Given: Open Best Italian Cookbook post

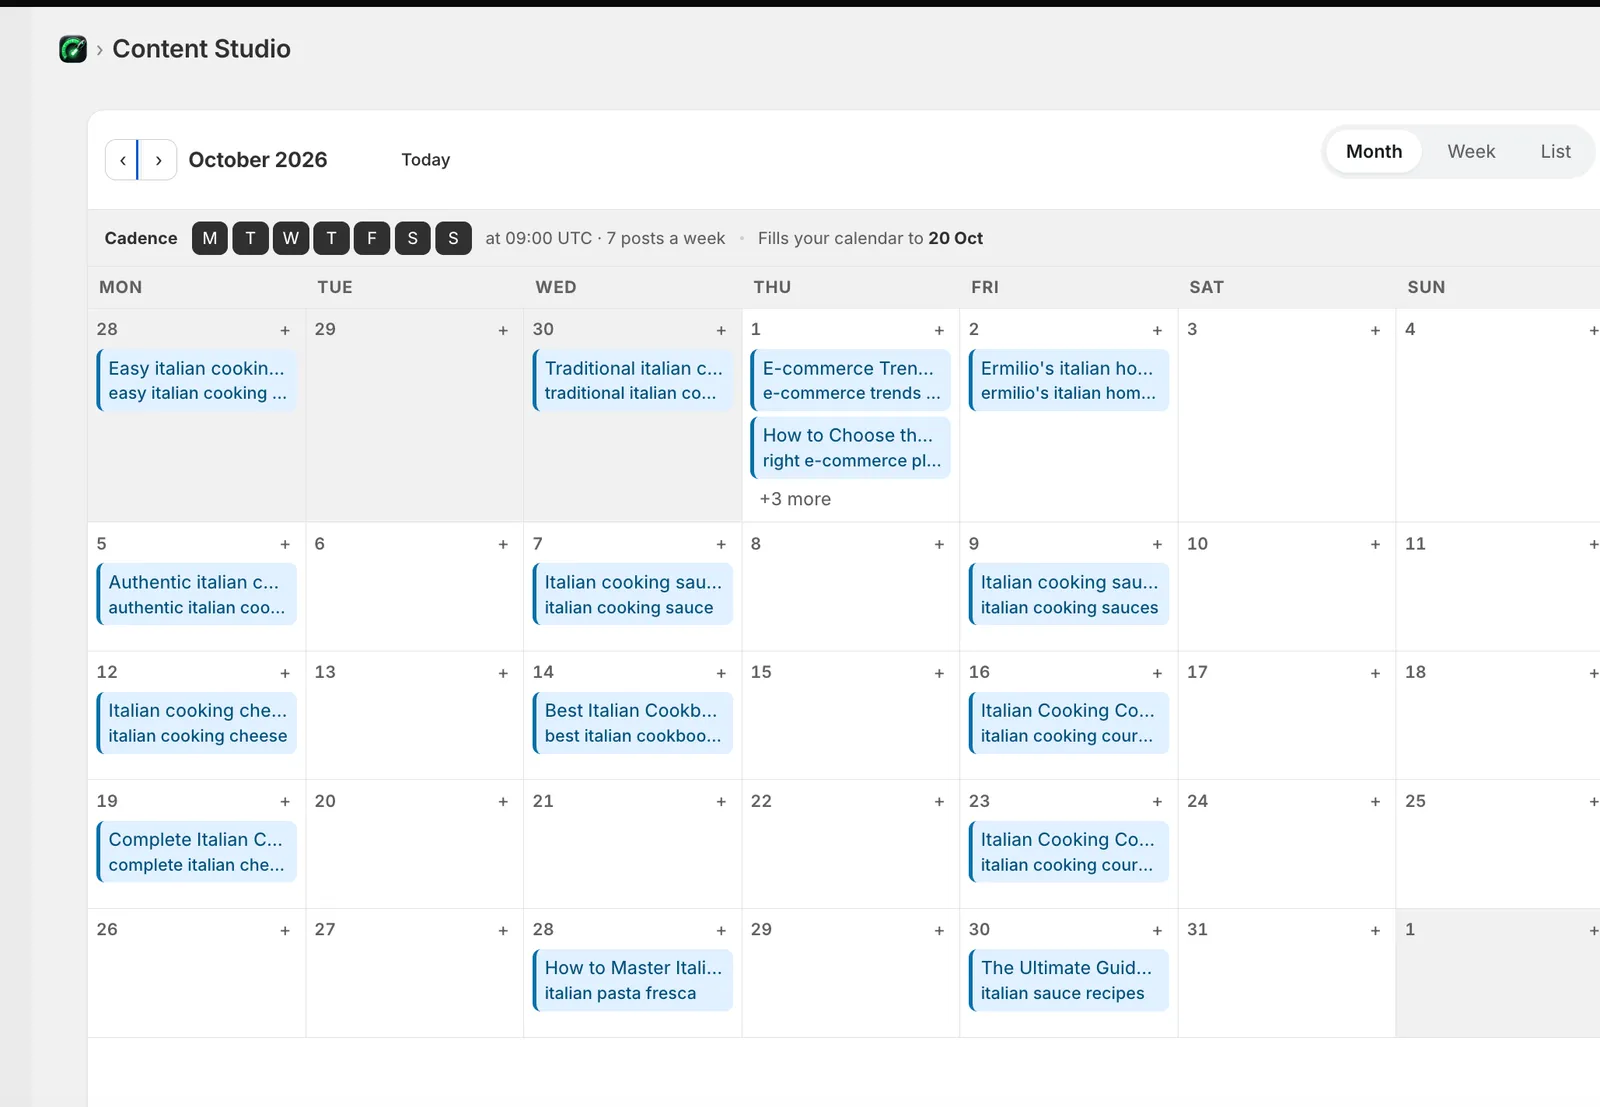Looking at the screenshot, I should point(633,723).
